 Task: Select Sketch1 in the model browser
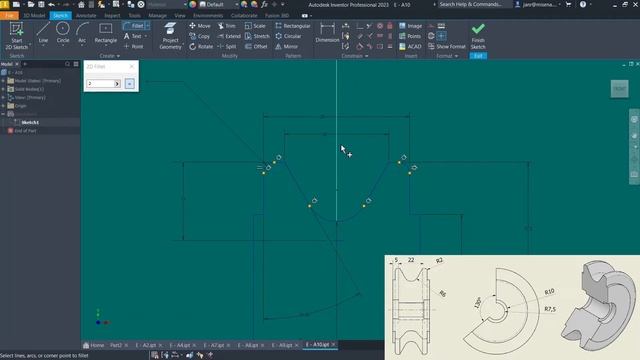pos(30,122)
